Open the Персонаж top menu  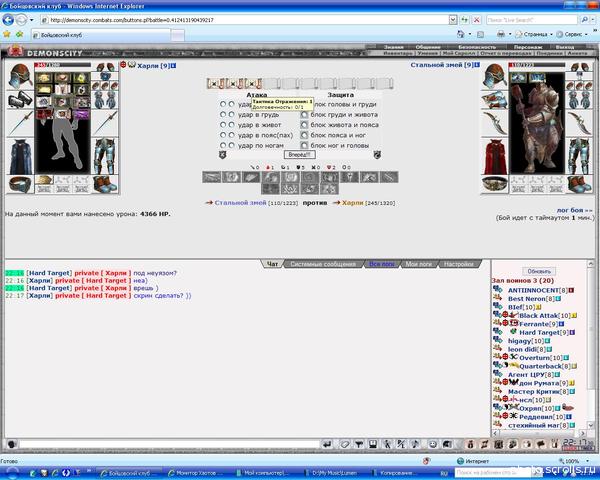click(528, 47)
